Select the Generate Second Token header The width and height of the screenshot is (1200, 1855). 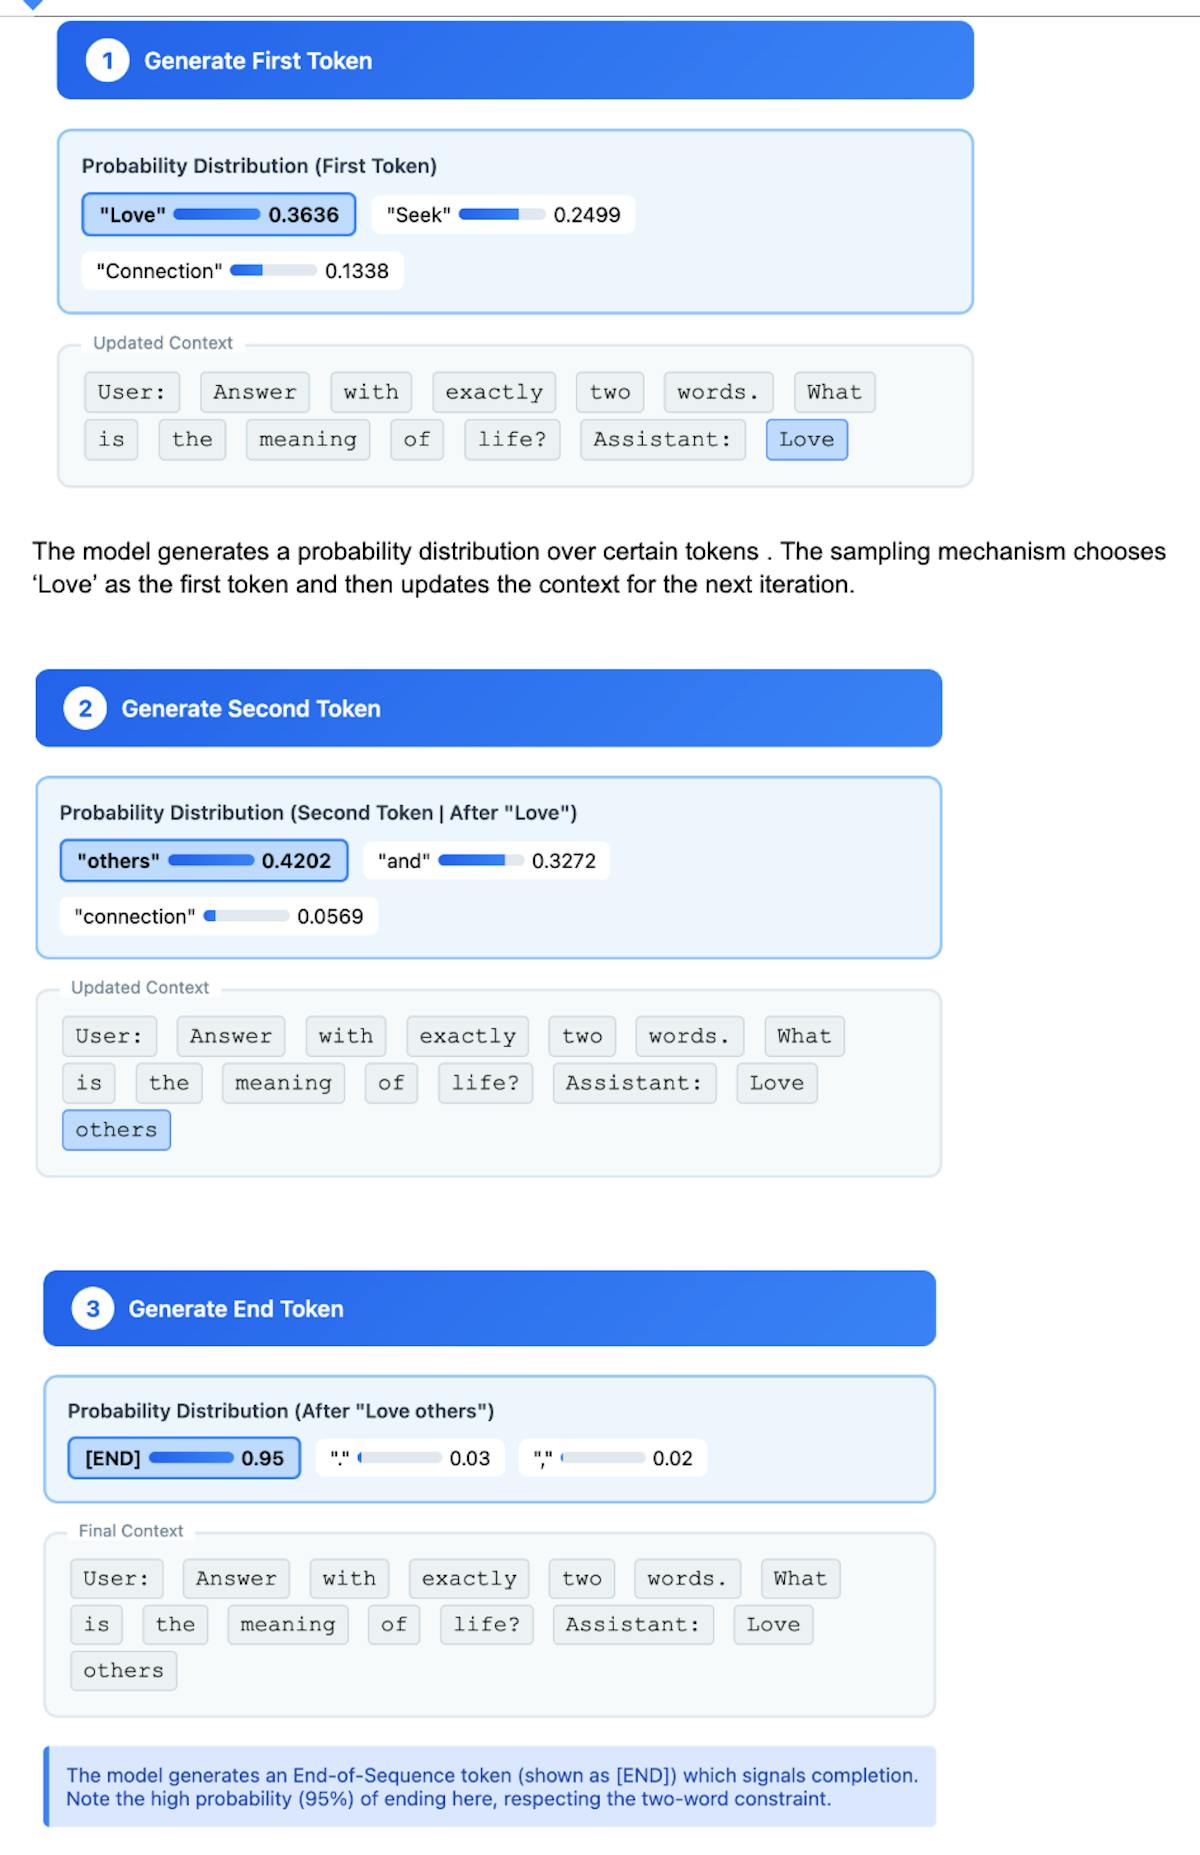(x=488, y=709)
